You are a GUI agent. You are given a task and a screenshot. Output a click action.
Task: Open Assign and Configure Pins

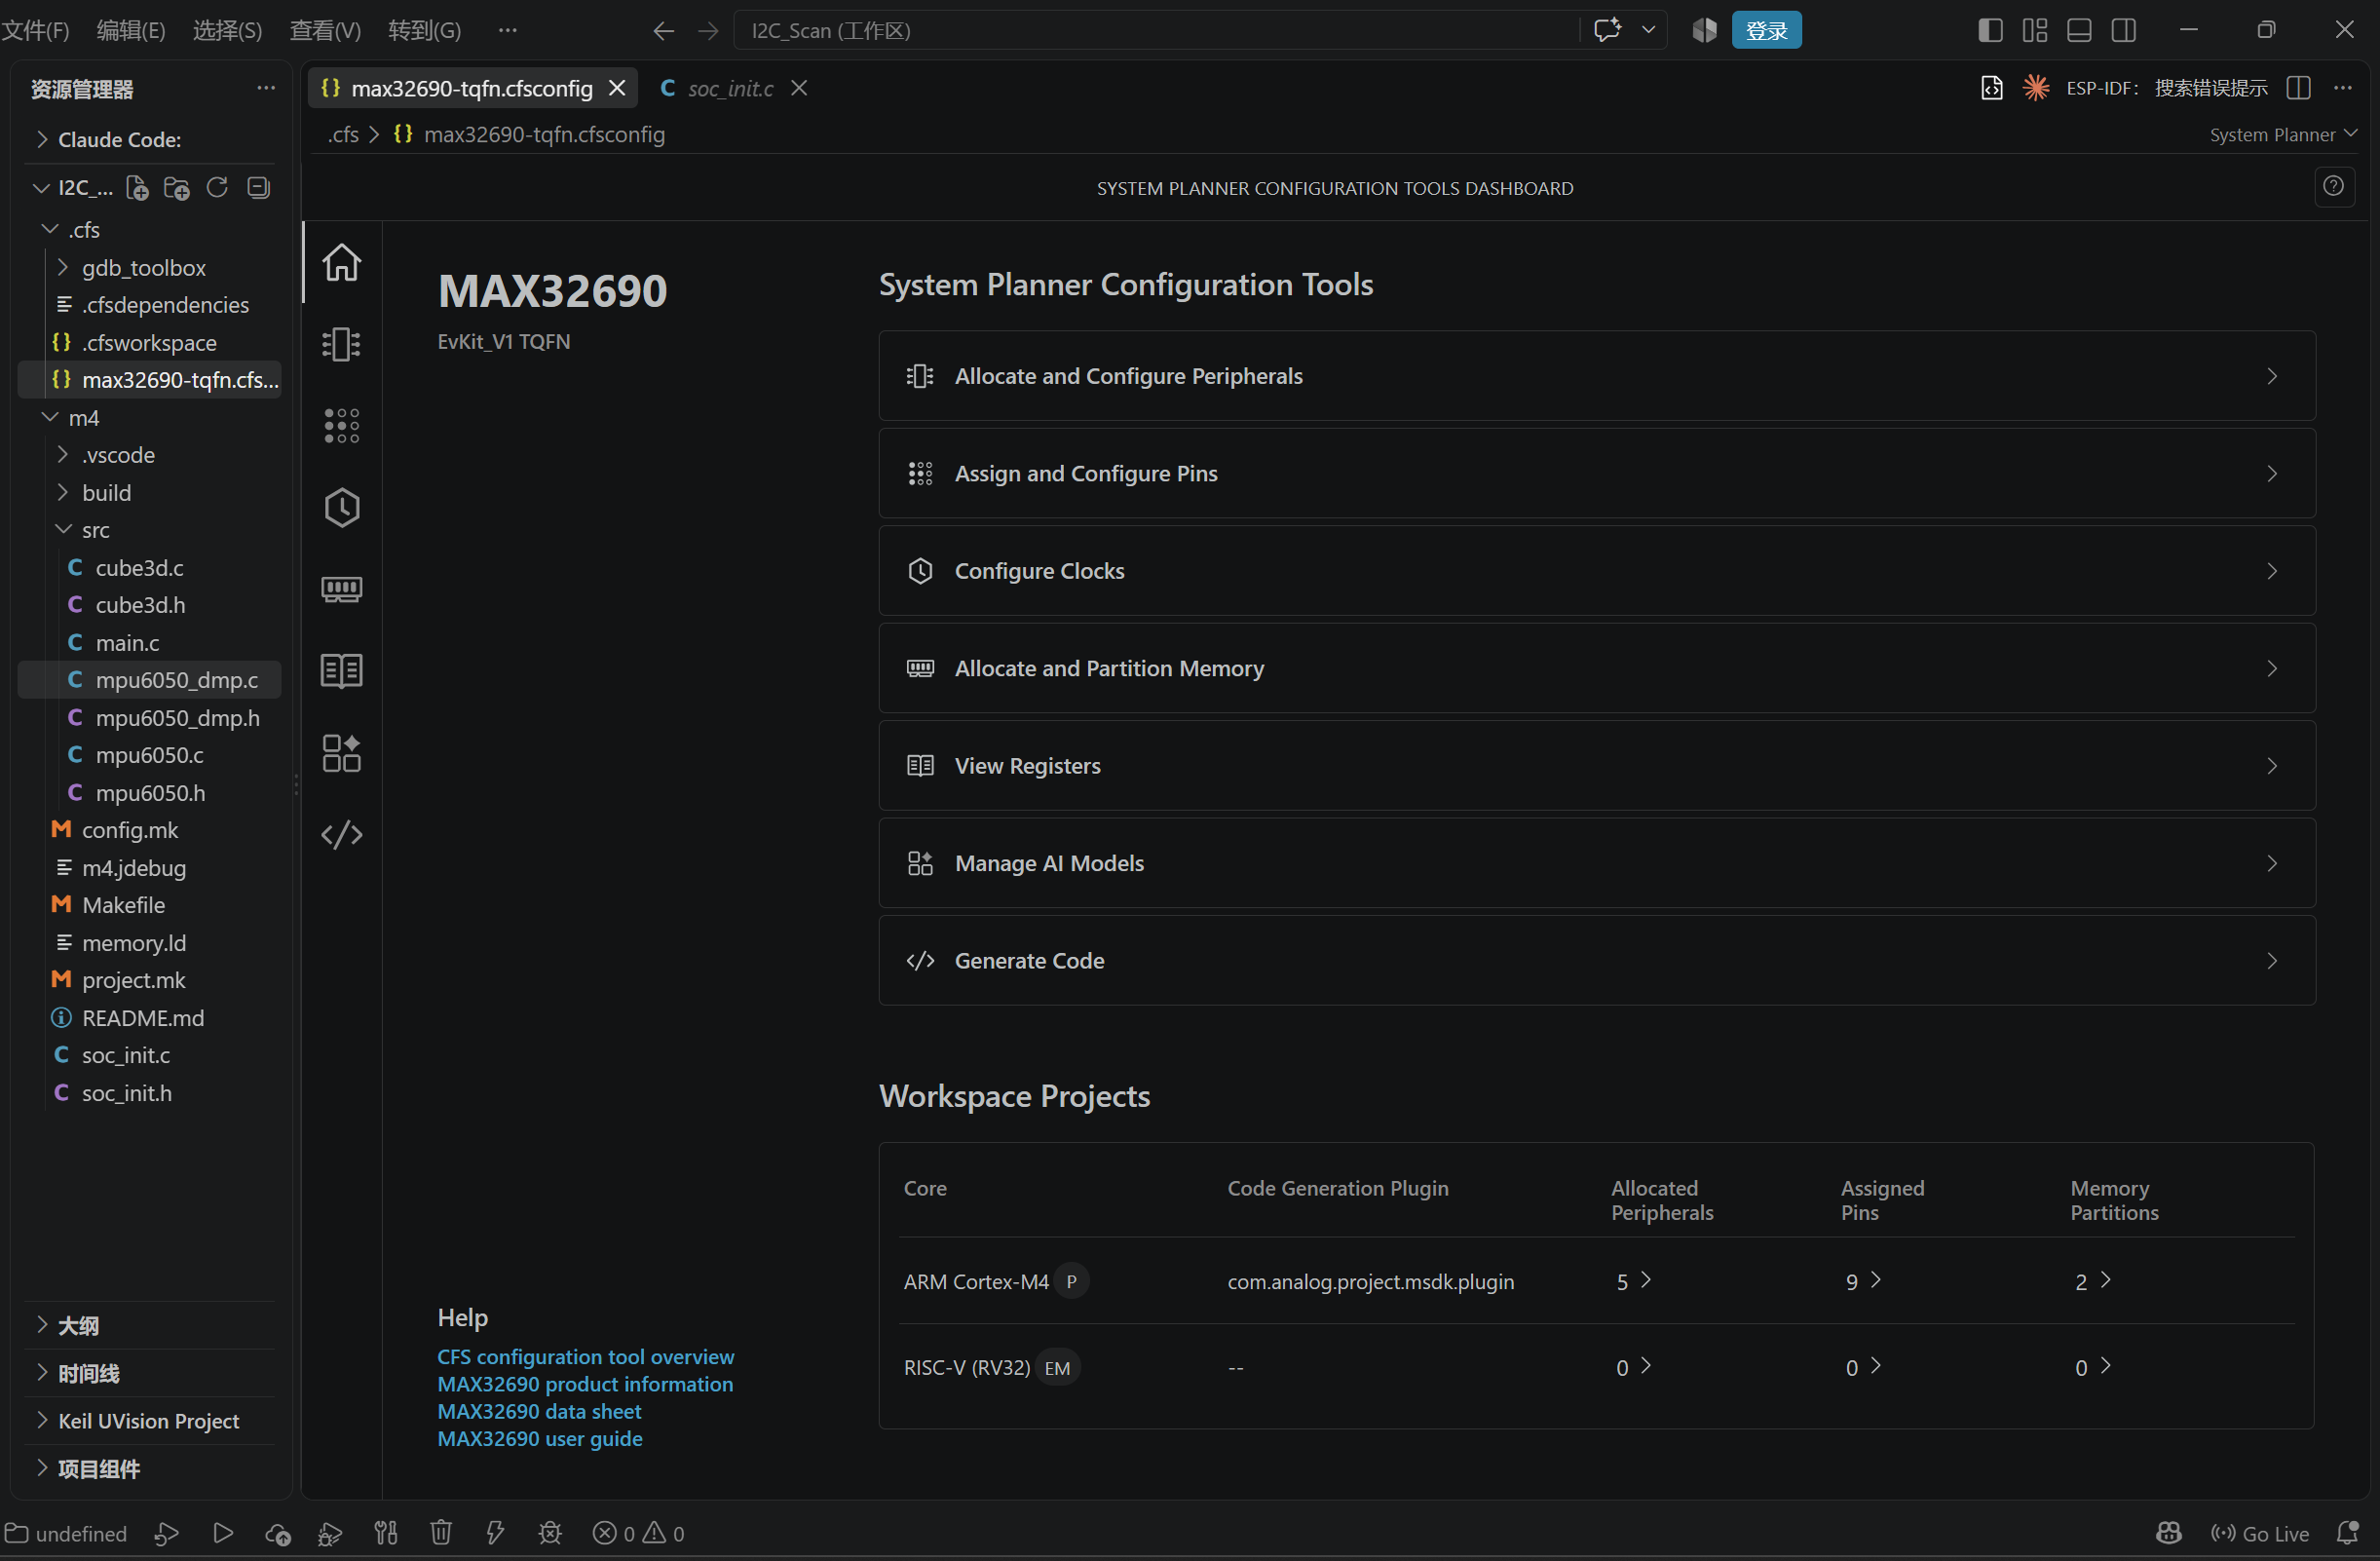pyautogui.click(x=1596, y=474)
